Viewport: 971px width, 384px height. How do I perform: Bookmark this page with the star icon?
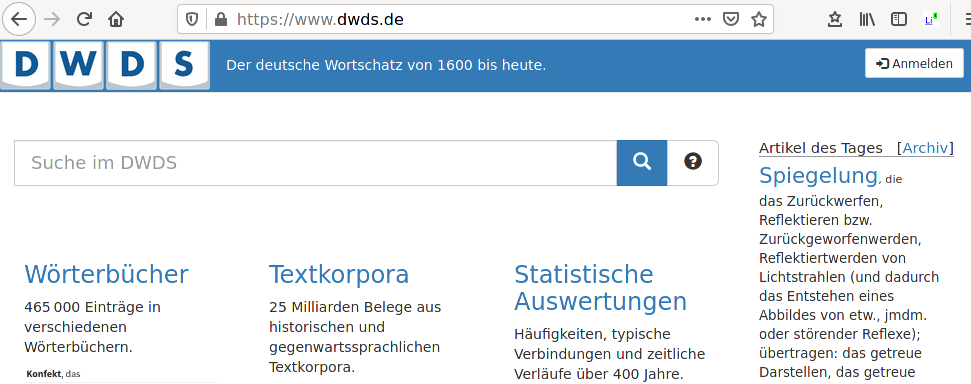click(759, 19)
